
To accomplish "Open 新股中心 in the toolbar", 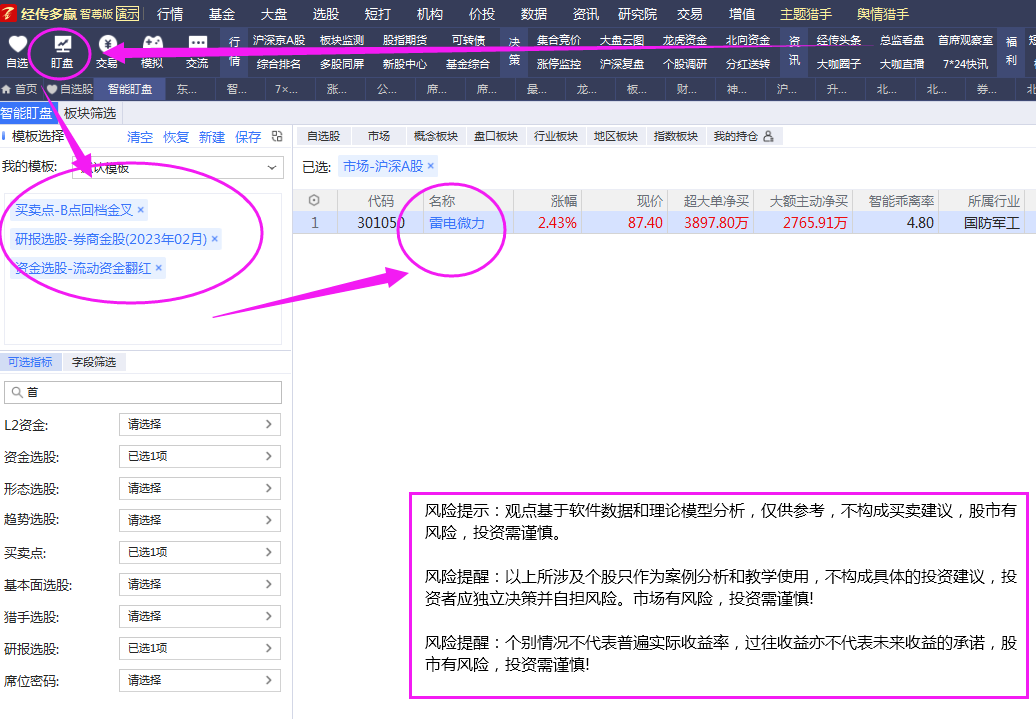I will tap(404, 64).
